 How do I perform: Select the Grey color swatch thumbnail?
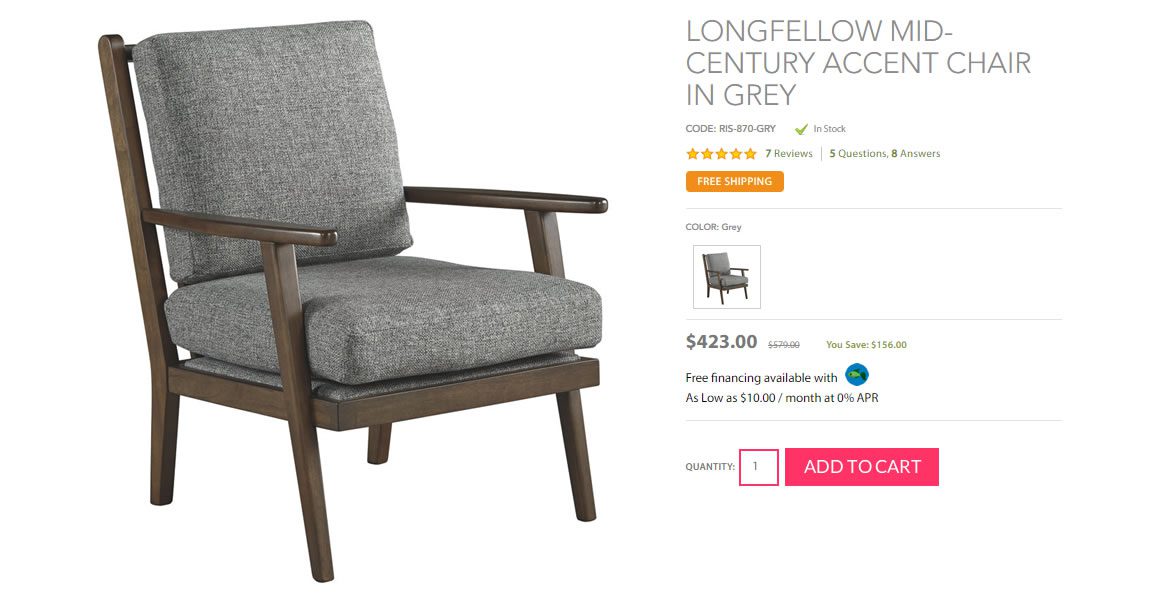pos(726,277)
